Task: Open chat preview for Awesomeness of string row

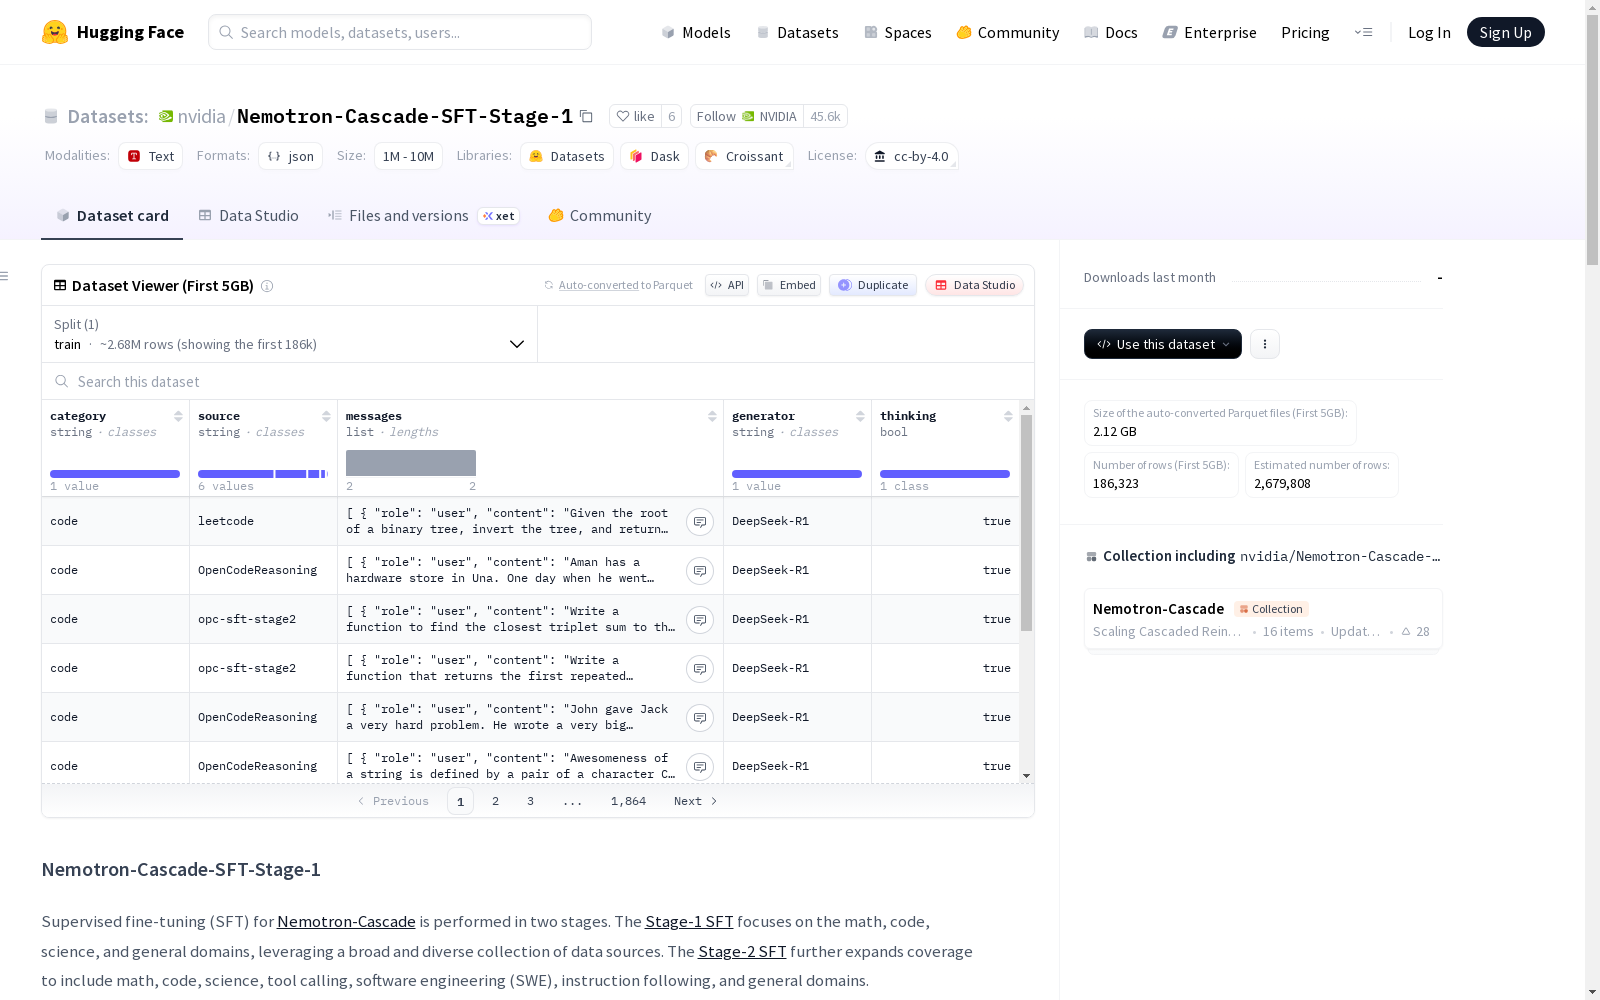Action: pos(700,766)
